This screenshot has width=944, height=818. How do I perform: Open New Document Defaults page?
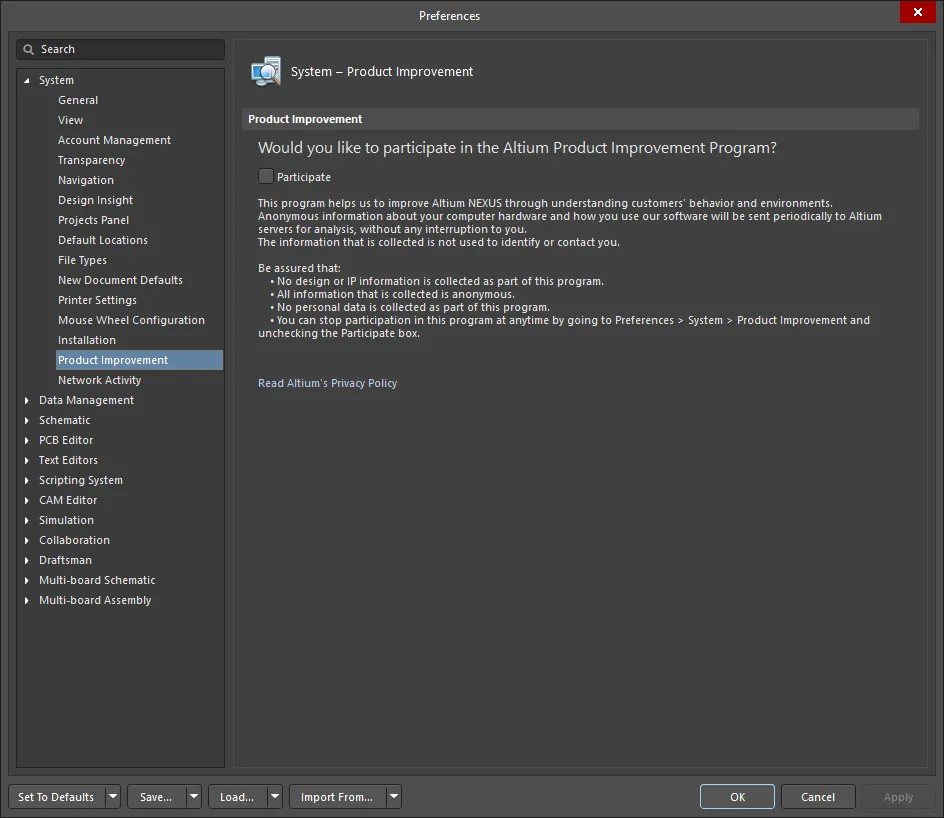120,280
